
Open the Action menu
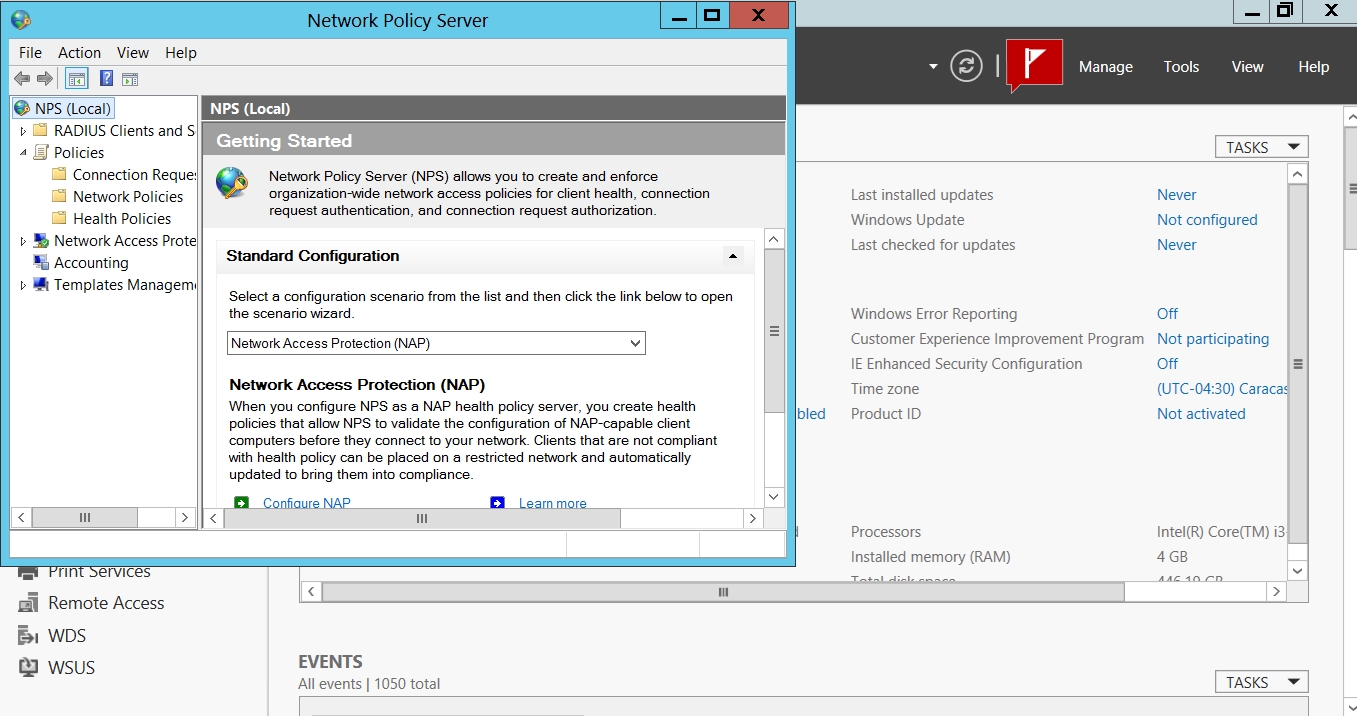[79, 53]
